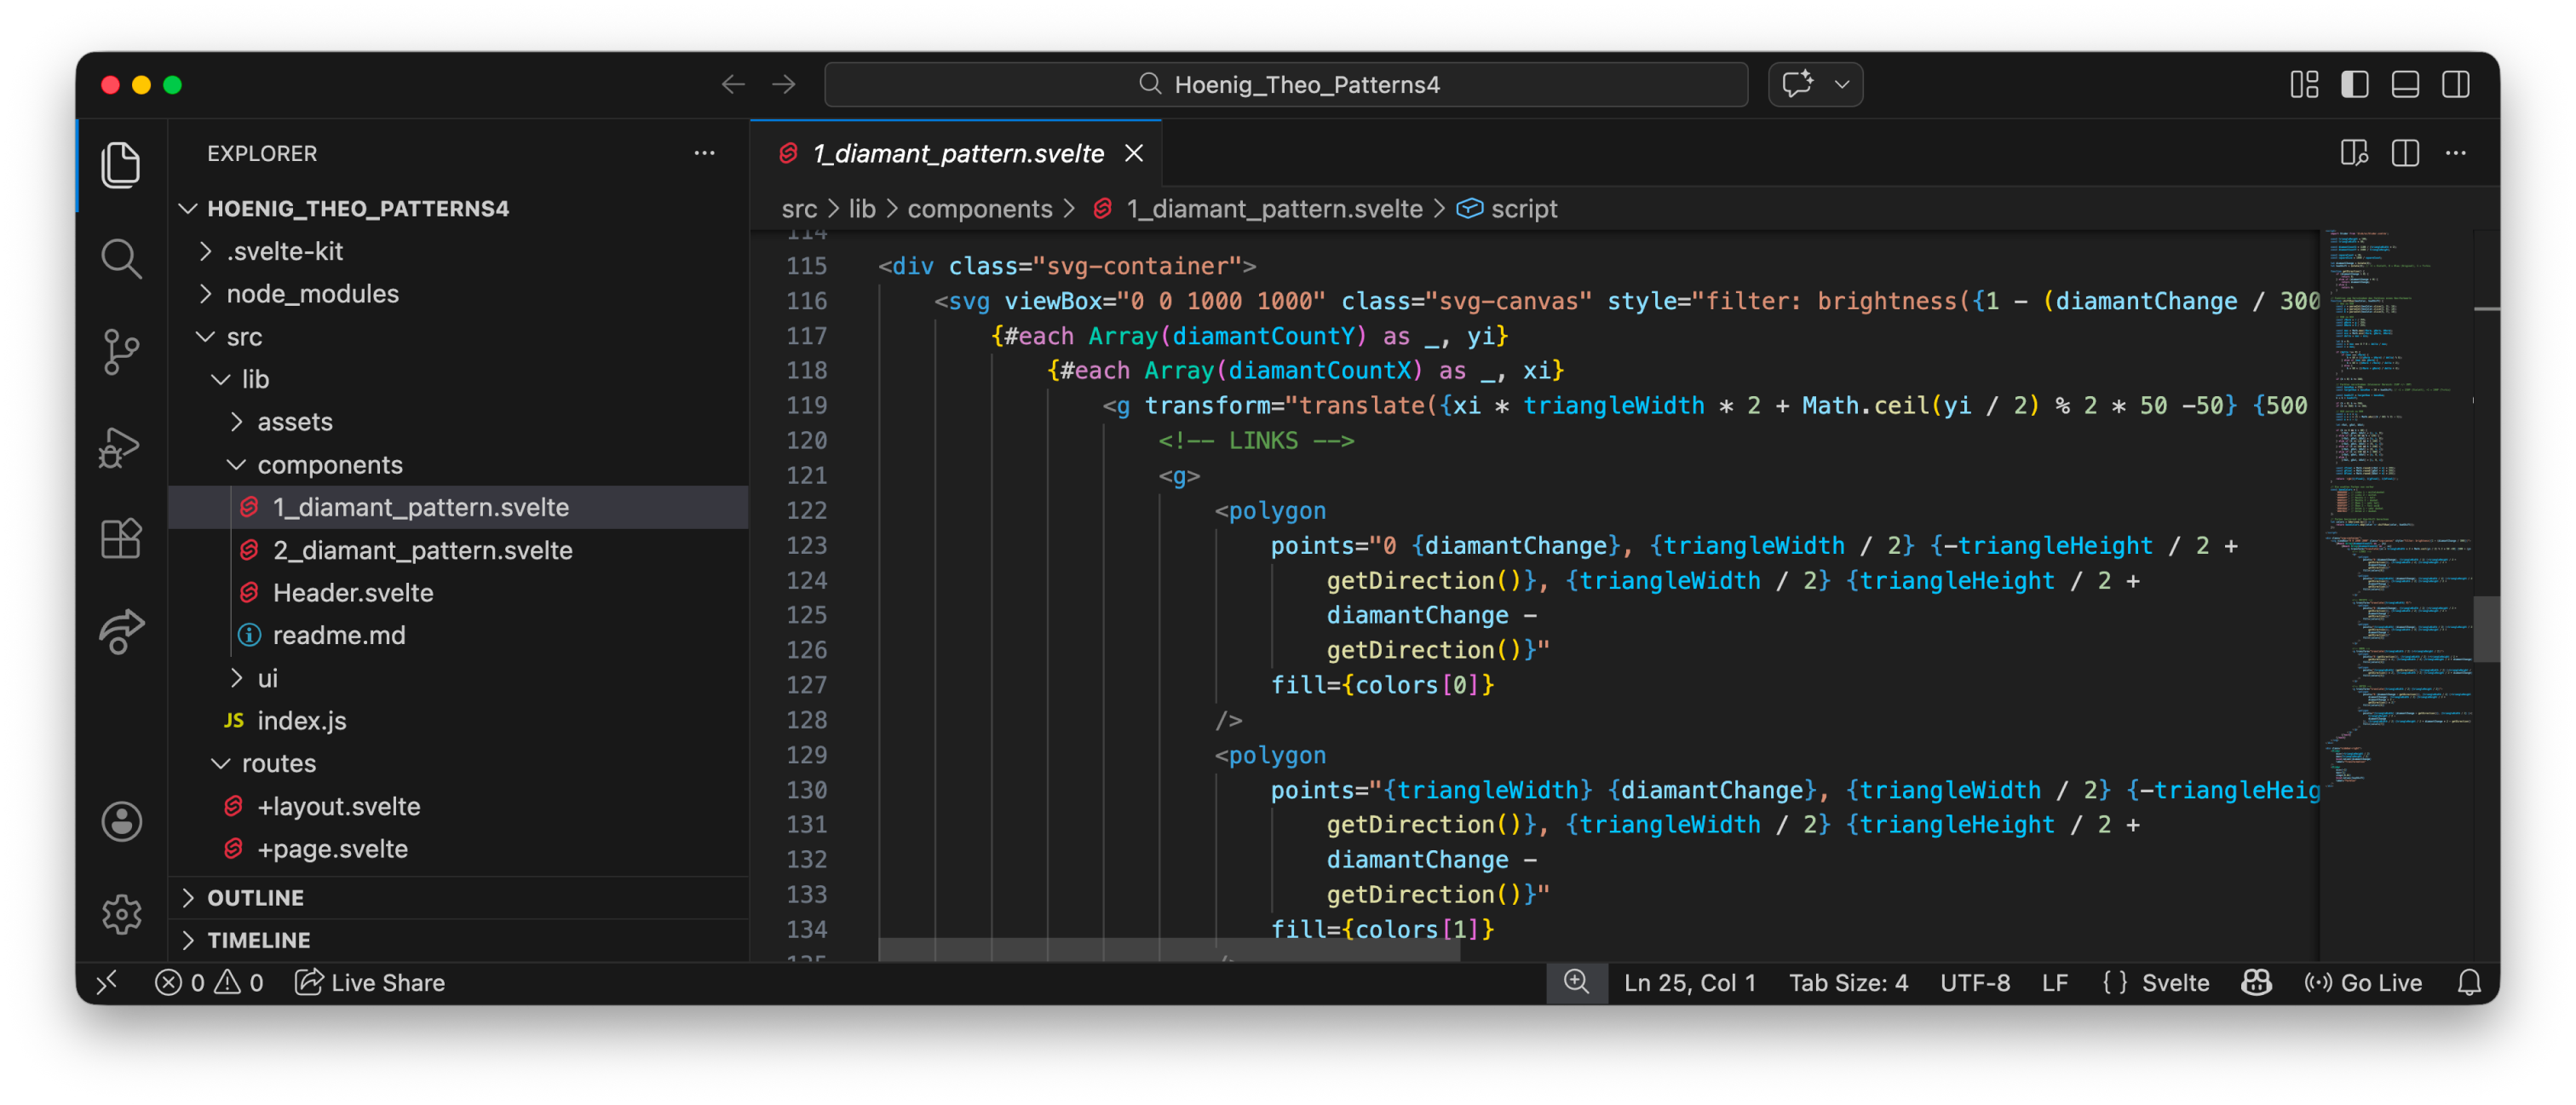The width and height of the screenshot is (2576, 1105).
Task: Open the Search view in activity bar
Action: [121, 258]
